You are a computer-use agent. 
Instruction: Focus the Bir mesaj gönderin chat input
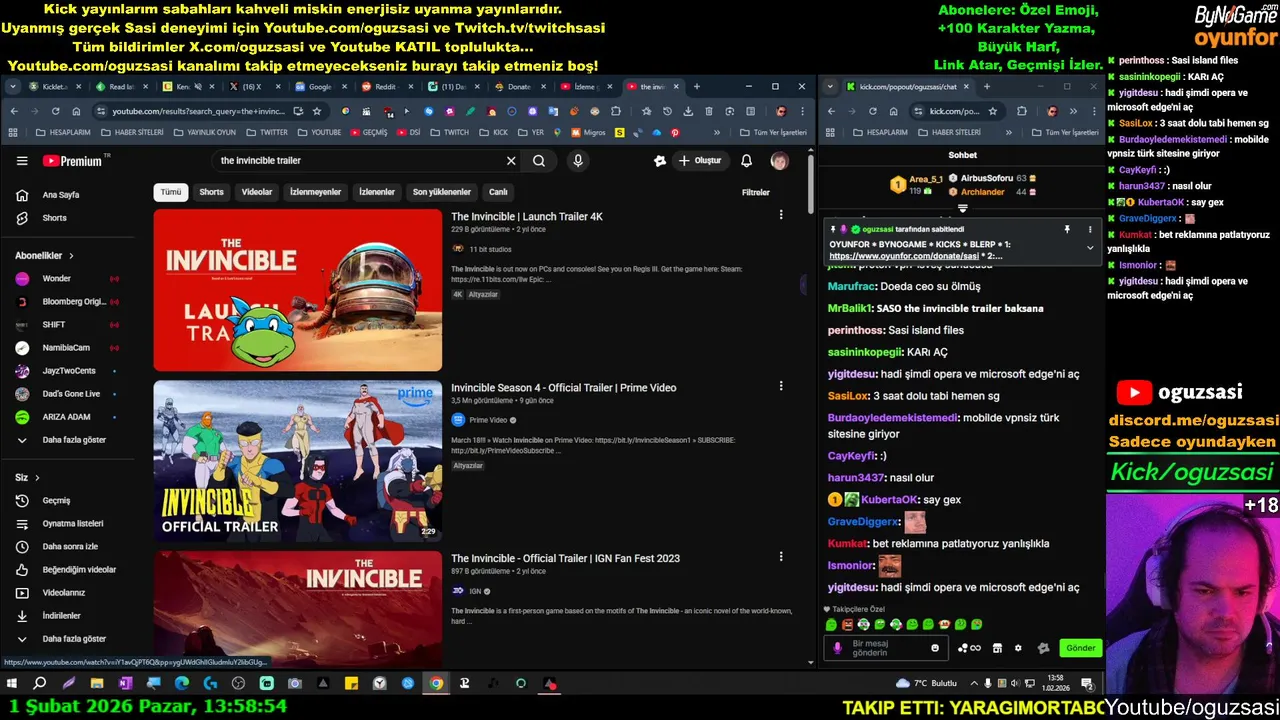(888, 648)
